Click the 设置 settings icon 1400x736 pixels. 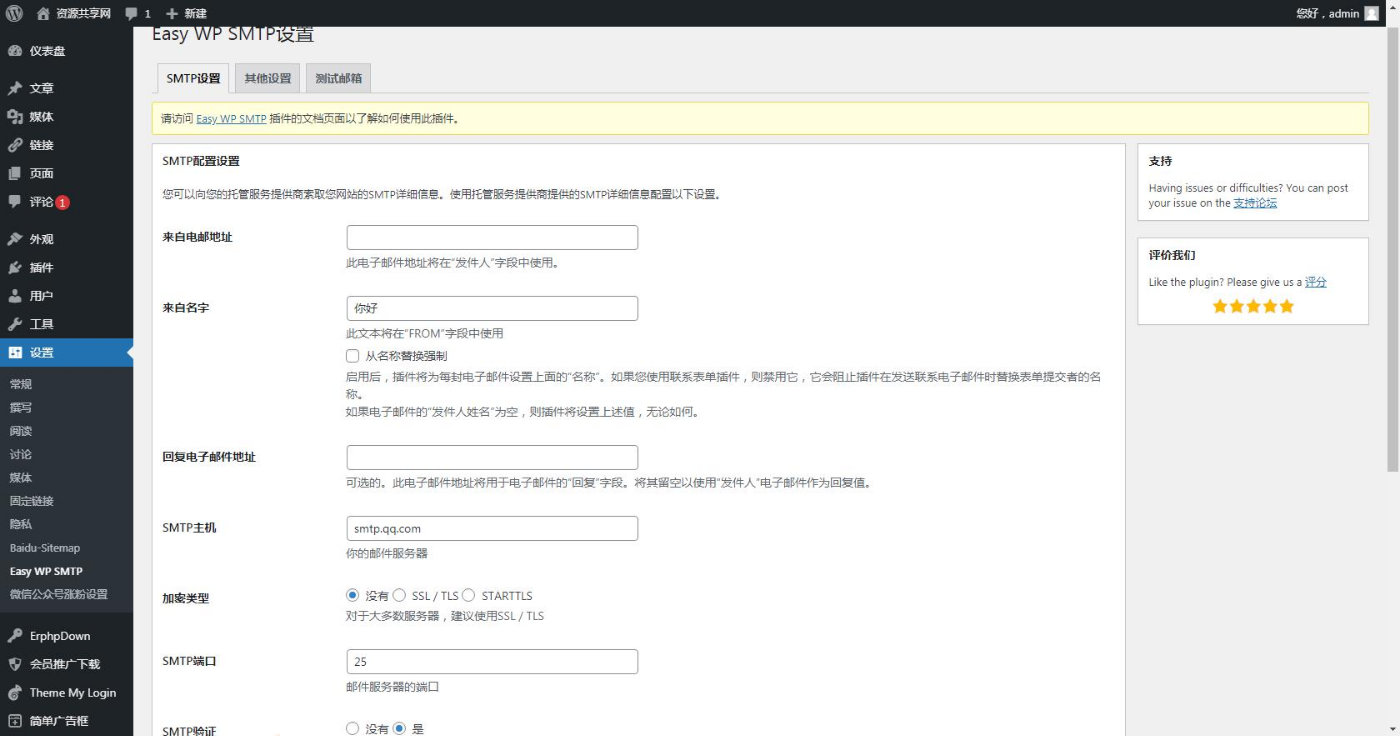pos(15,353)
